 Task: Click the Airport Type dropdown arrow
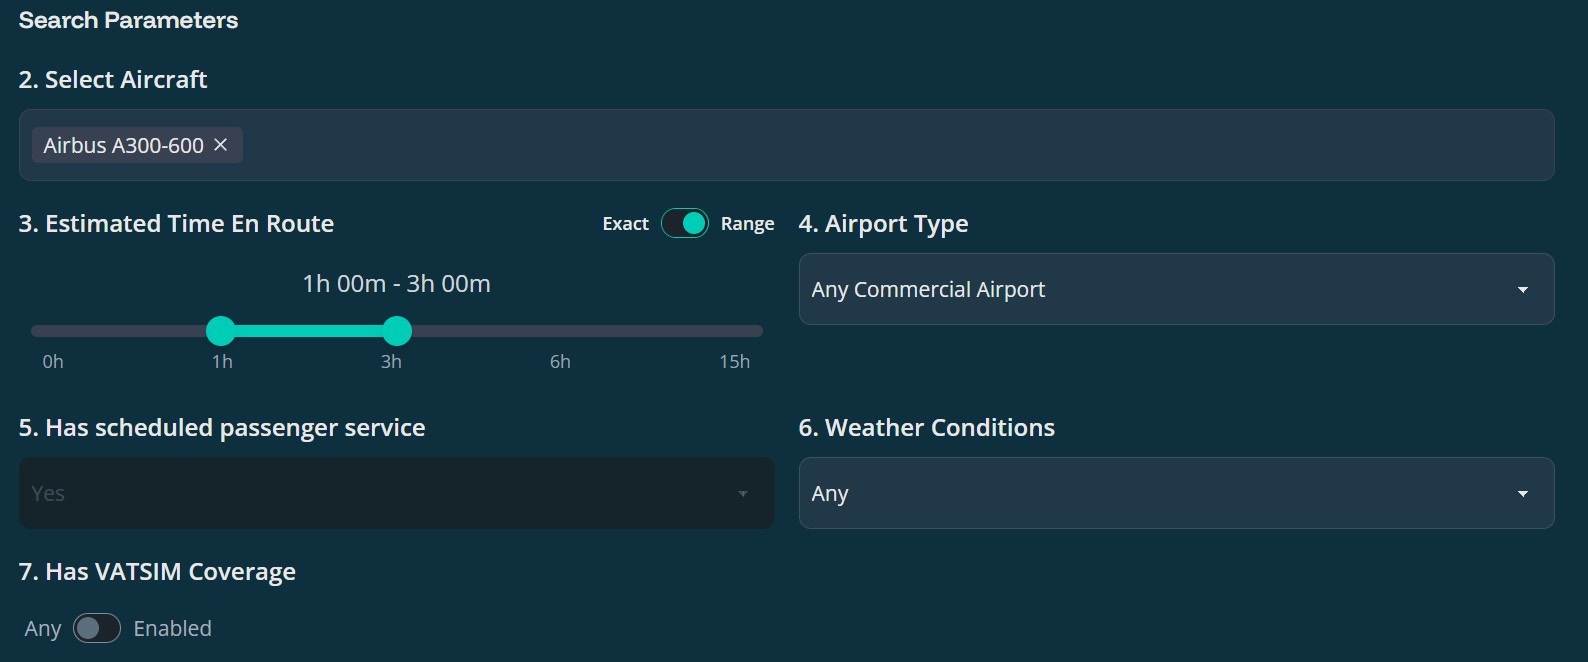click(1522, 290)
